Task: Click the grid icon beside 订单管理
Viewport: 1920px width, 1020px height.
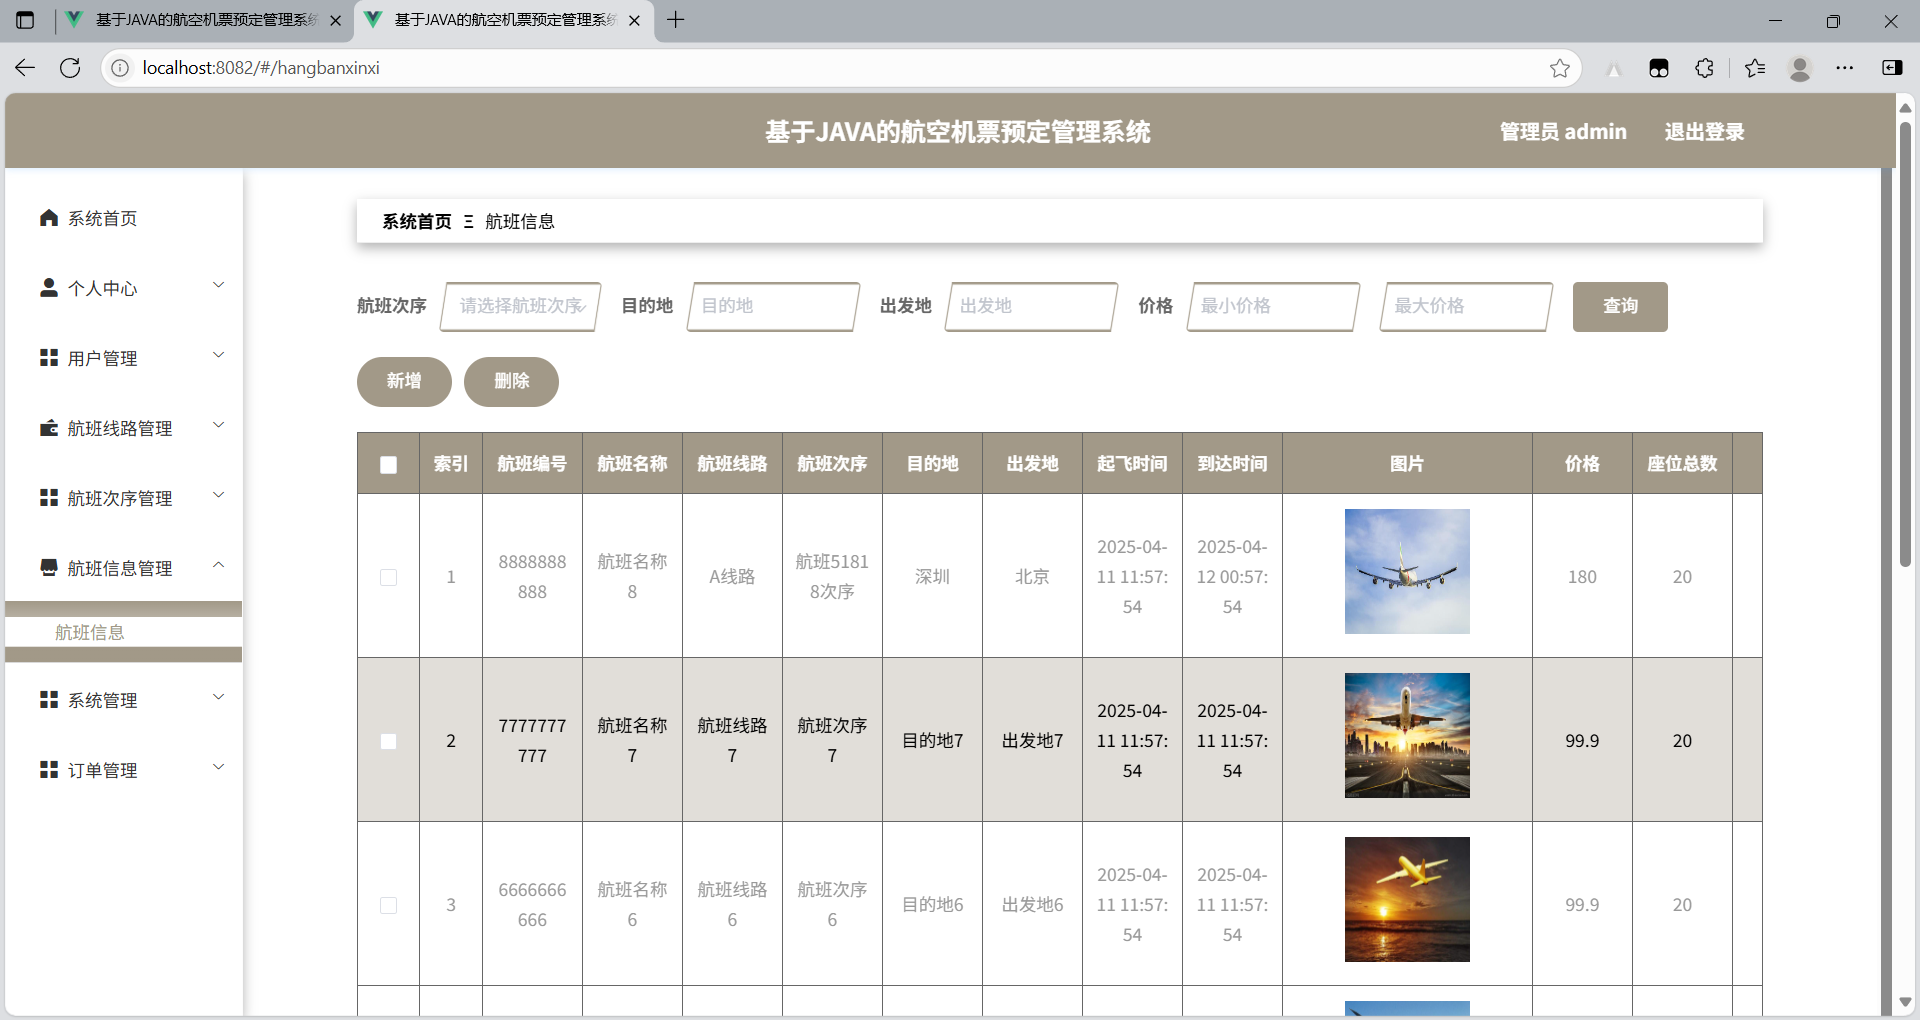Action: tap(48, 770)
